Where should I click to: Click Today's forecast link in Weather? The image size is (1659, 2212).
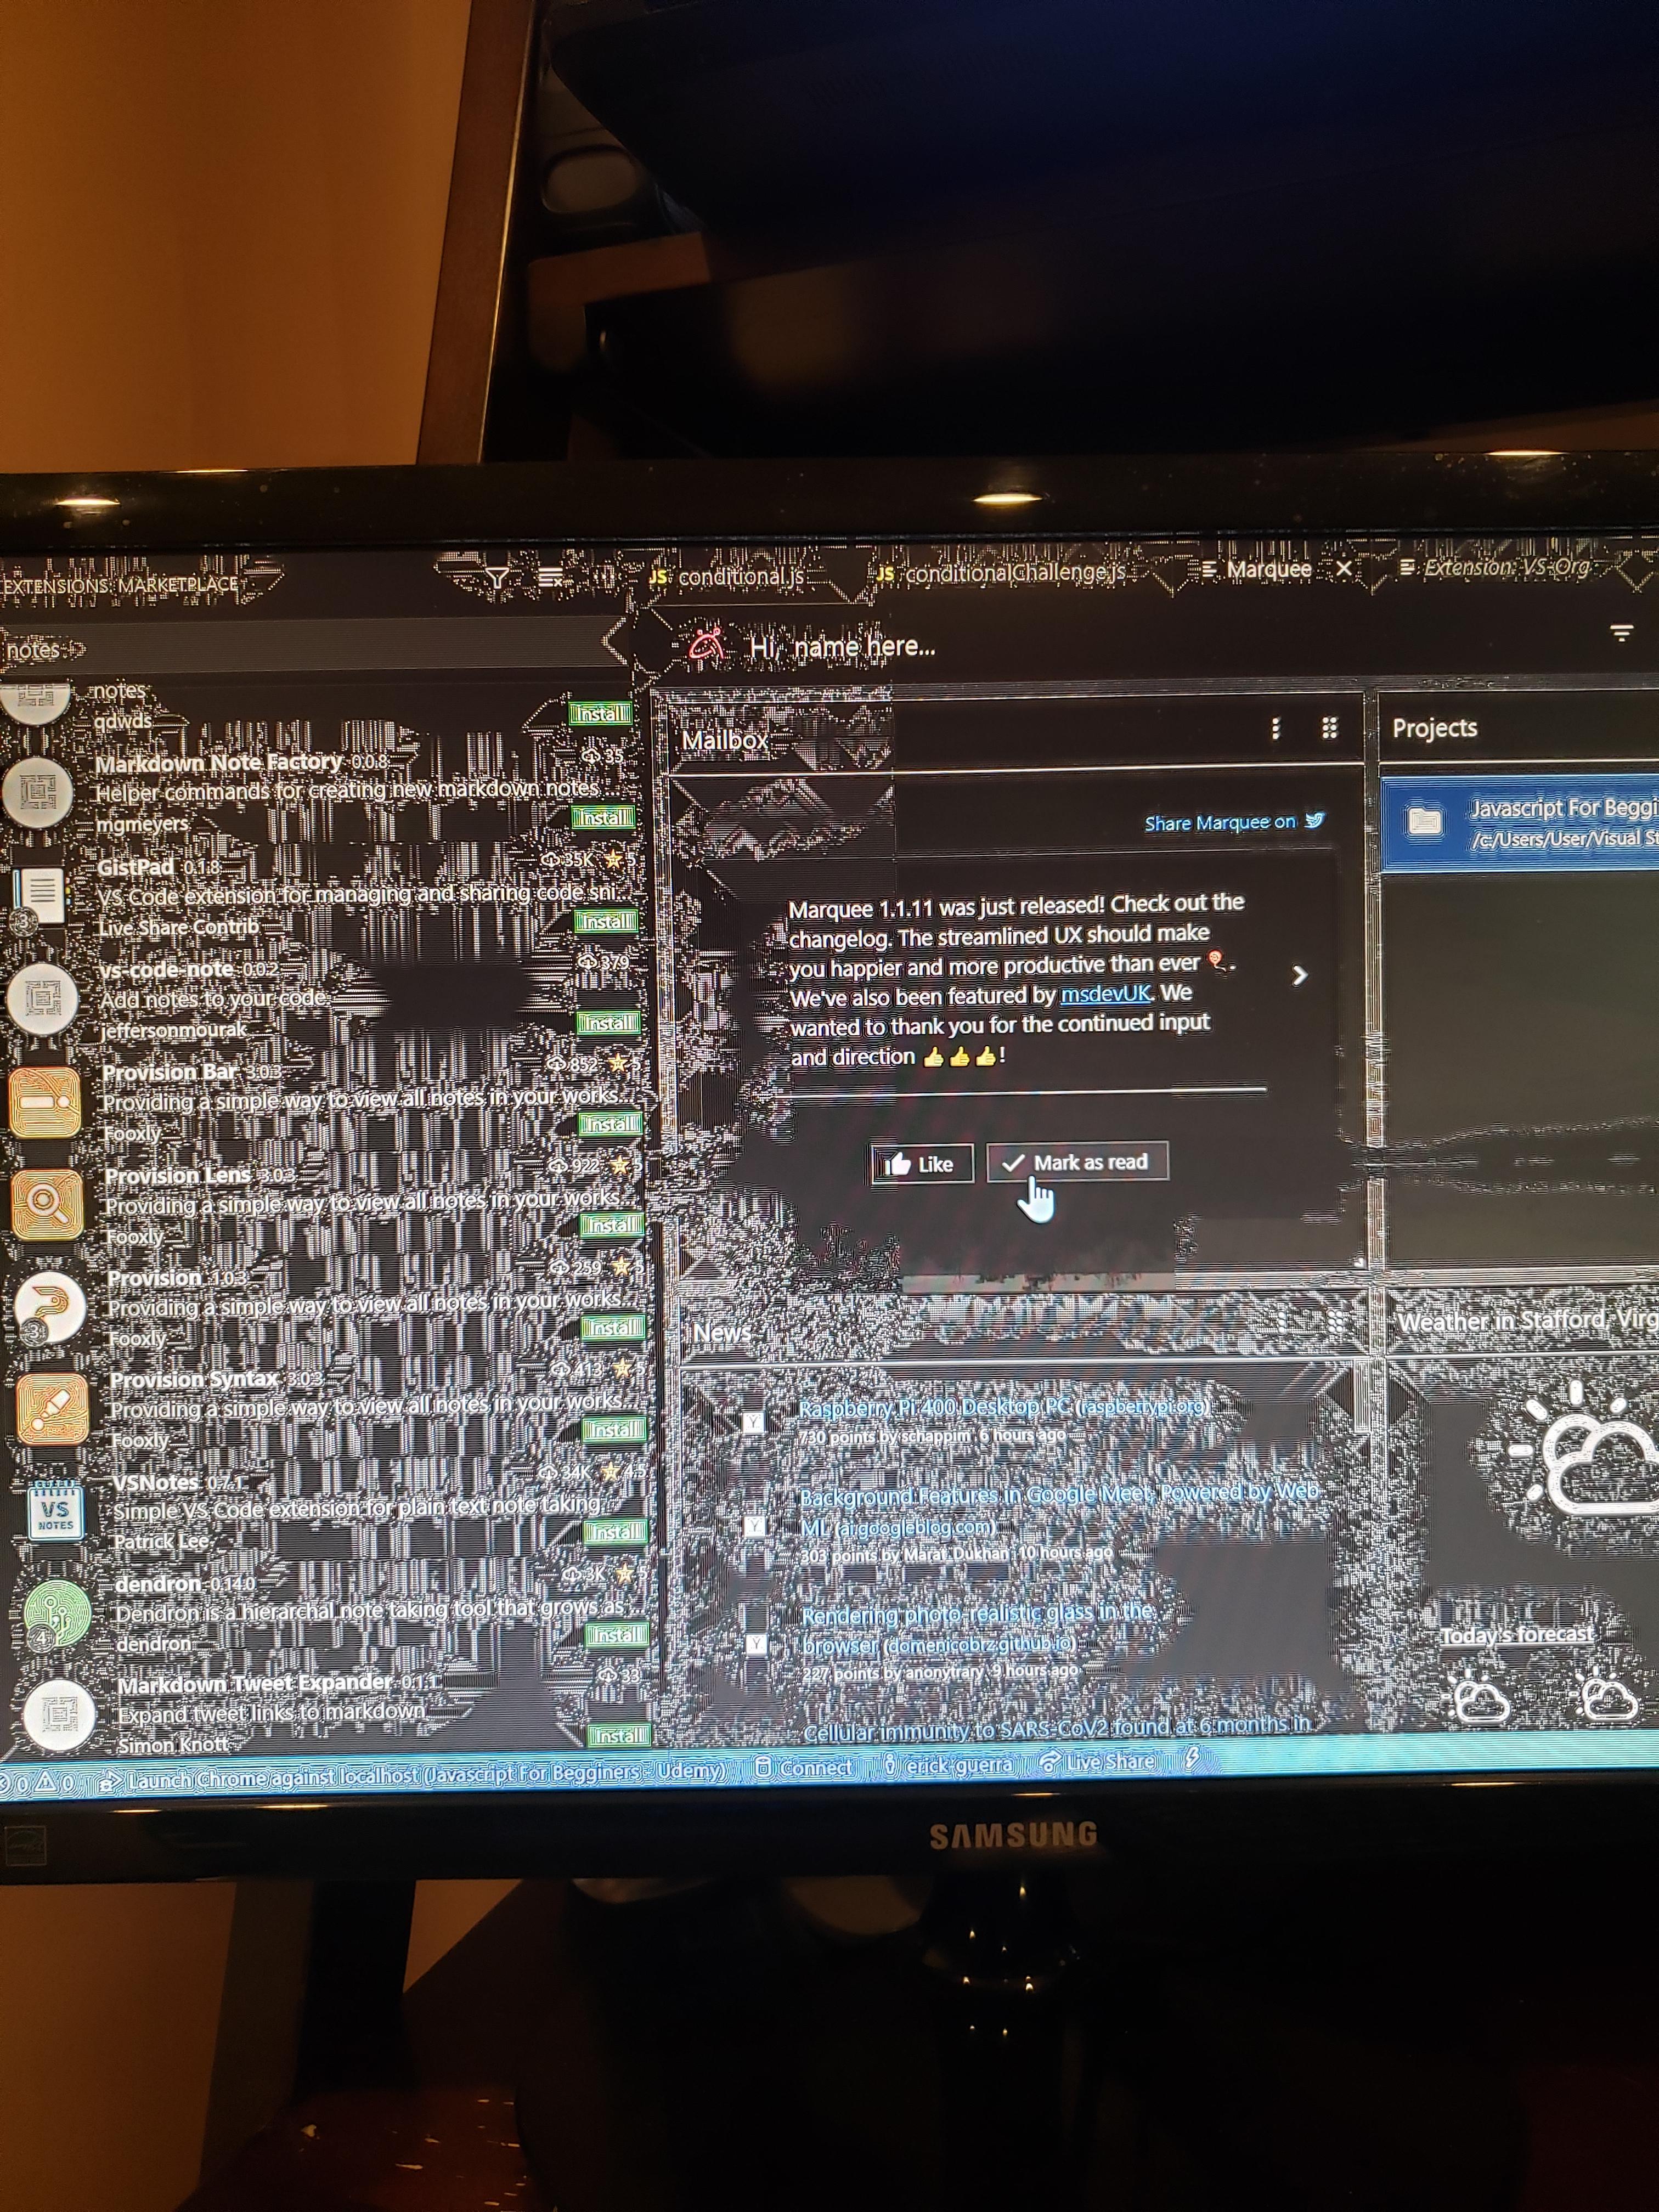(x=1517, y=1636)
